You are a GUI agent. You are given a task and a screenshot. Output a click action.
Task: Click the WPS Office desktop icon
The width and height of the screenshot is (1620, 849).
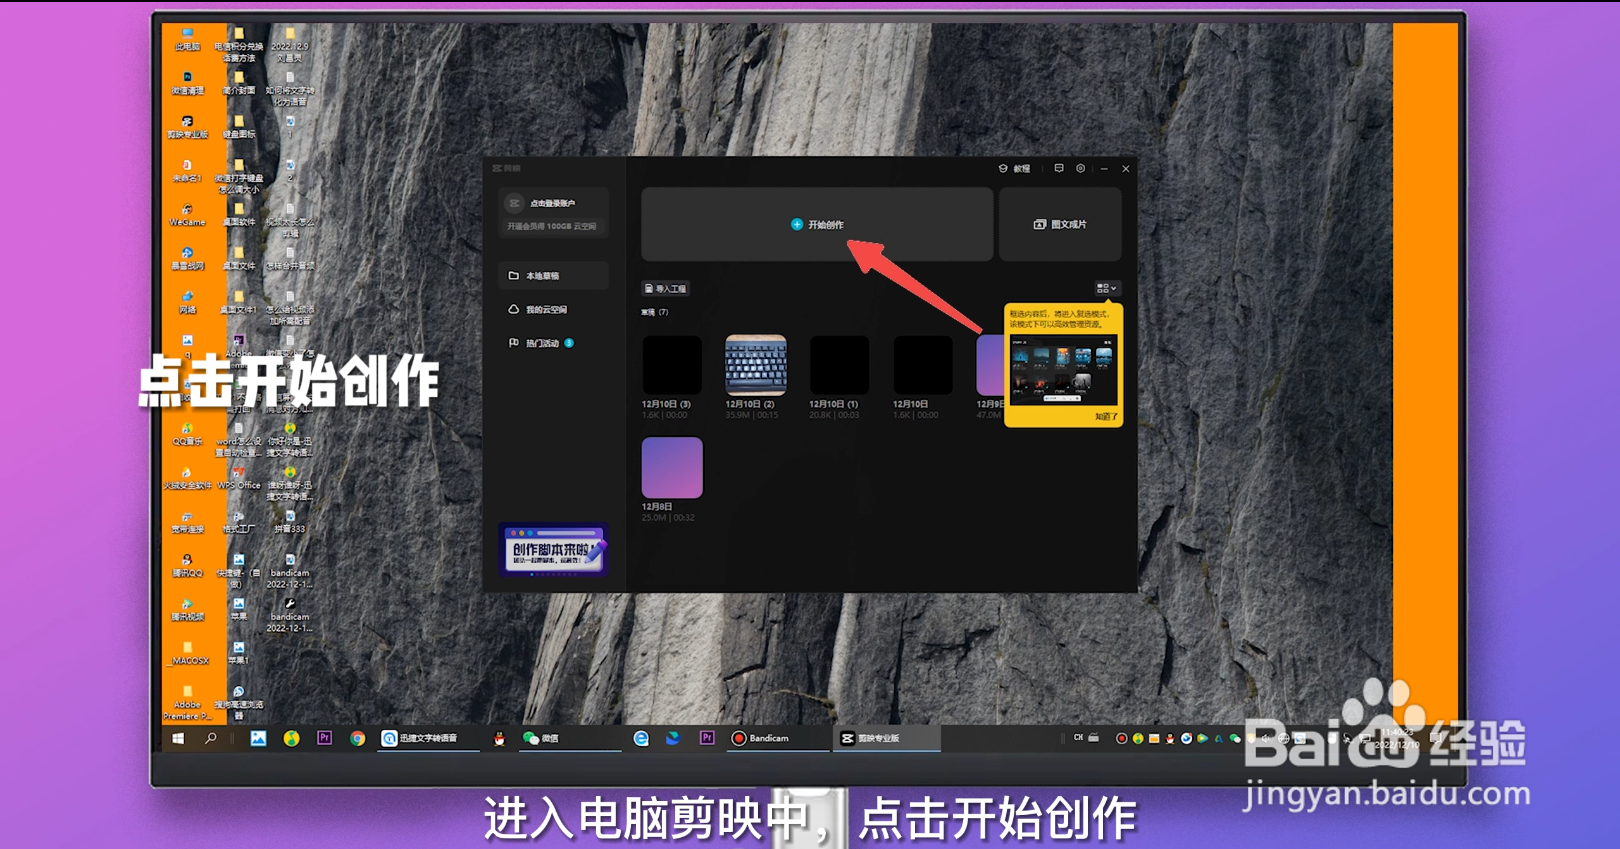(x=239, y=478)
